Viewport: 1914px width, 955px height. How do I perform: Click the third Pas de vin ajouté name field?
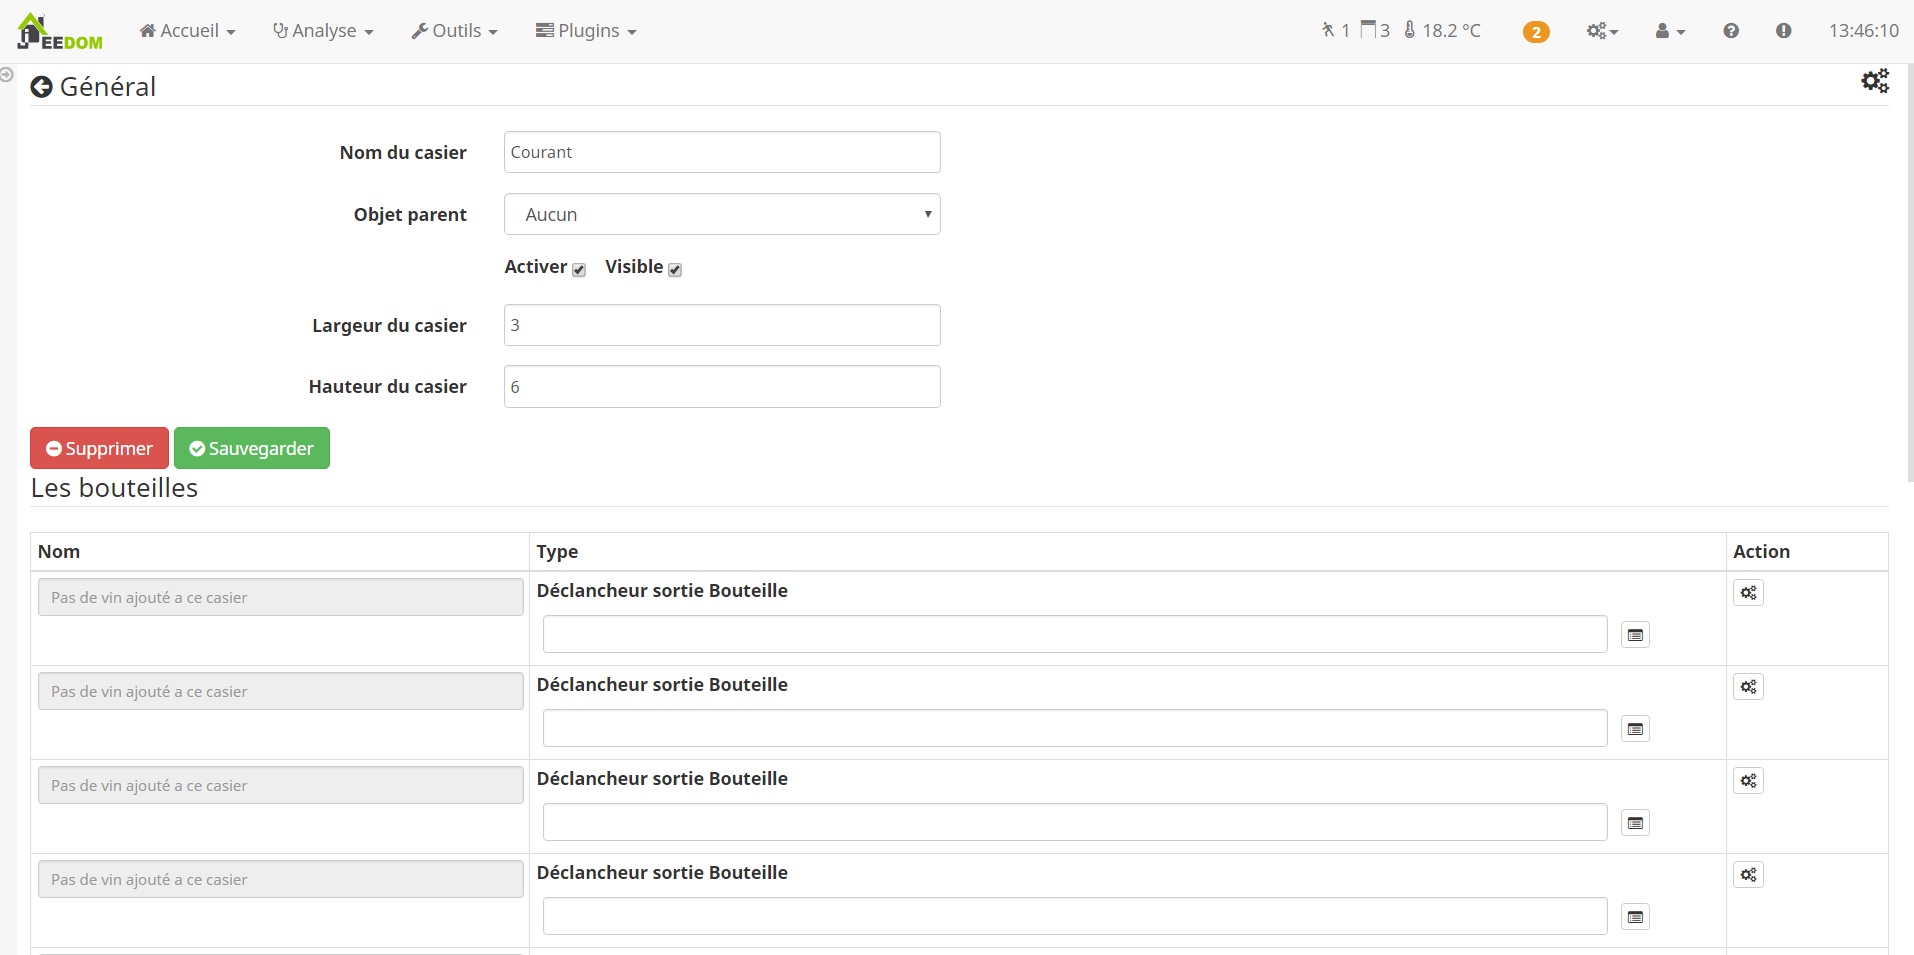click(281, 785)
